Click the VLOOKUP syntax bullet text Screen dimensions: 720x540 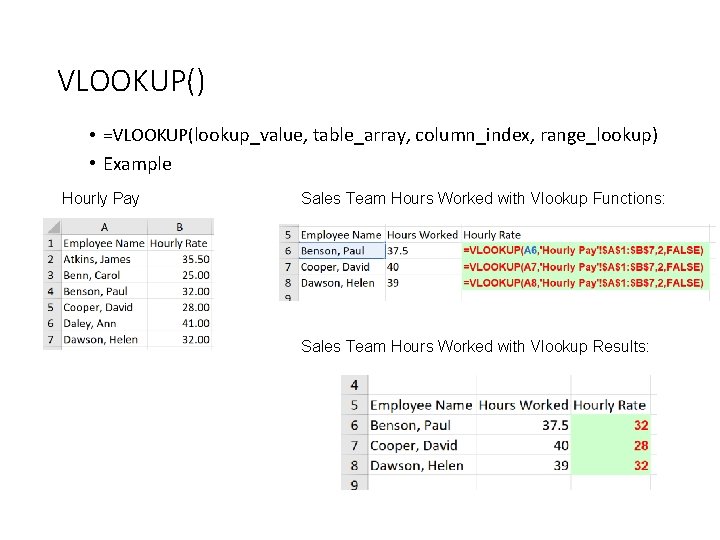381,135
